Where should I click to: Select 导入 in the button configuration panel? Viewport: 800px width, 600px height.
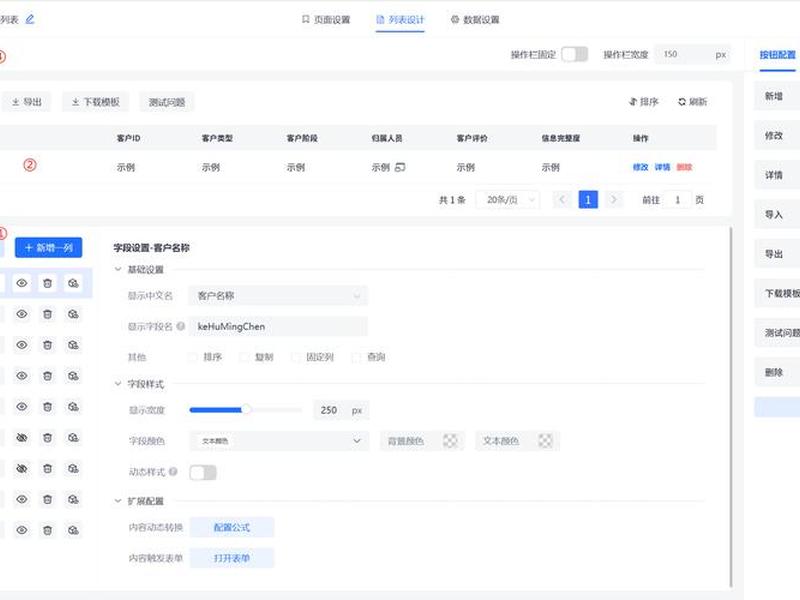(777, 214)
